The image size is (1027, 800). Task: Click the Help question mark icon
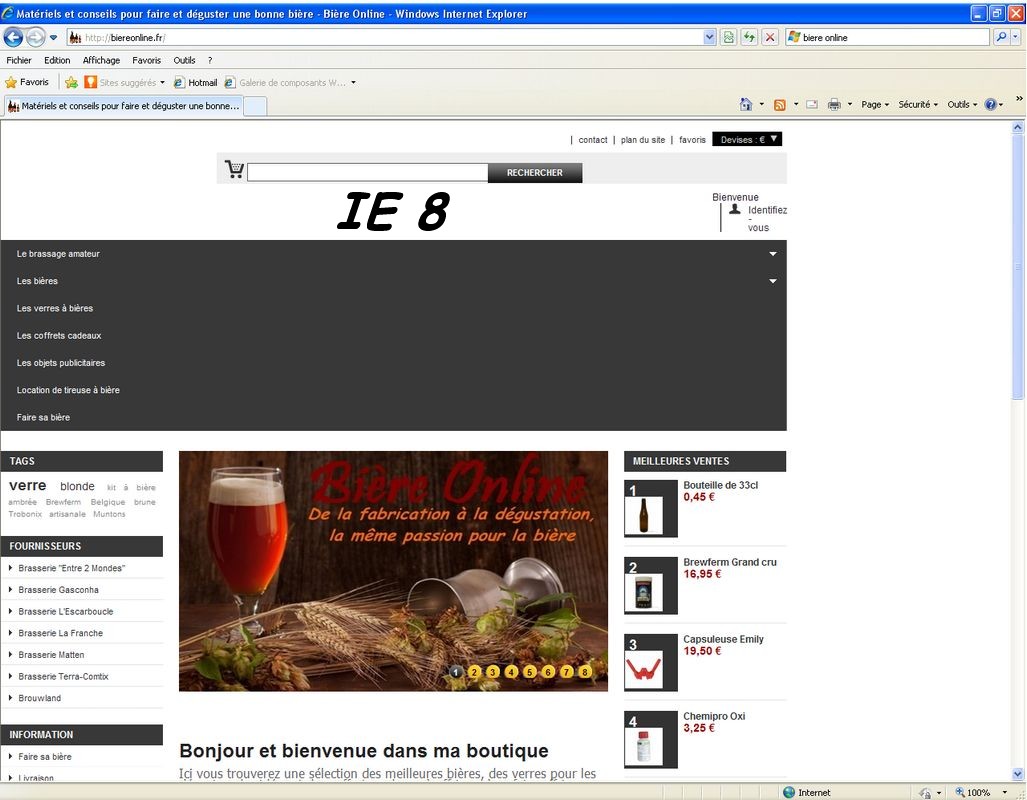pos(990,104)
